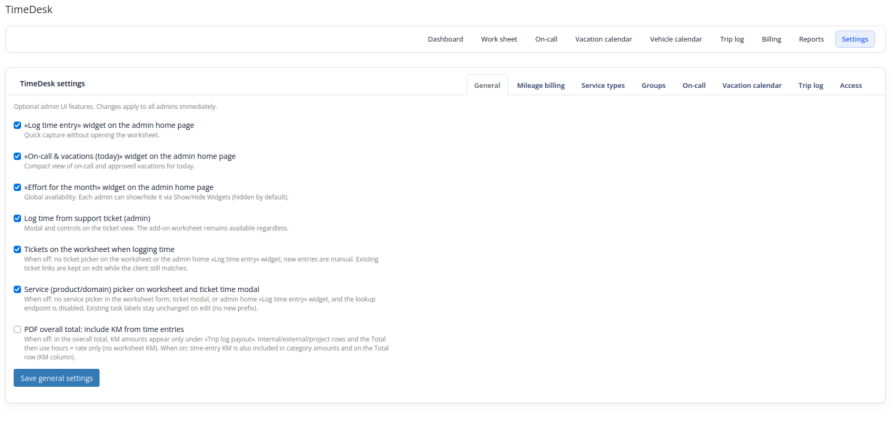Open the Access settings tab

click(x=851, y=85)
